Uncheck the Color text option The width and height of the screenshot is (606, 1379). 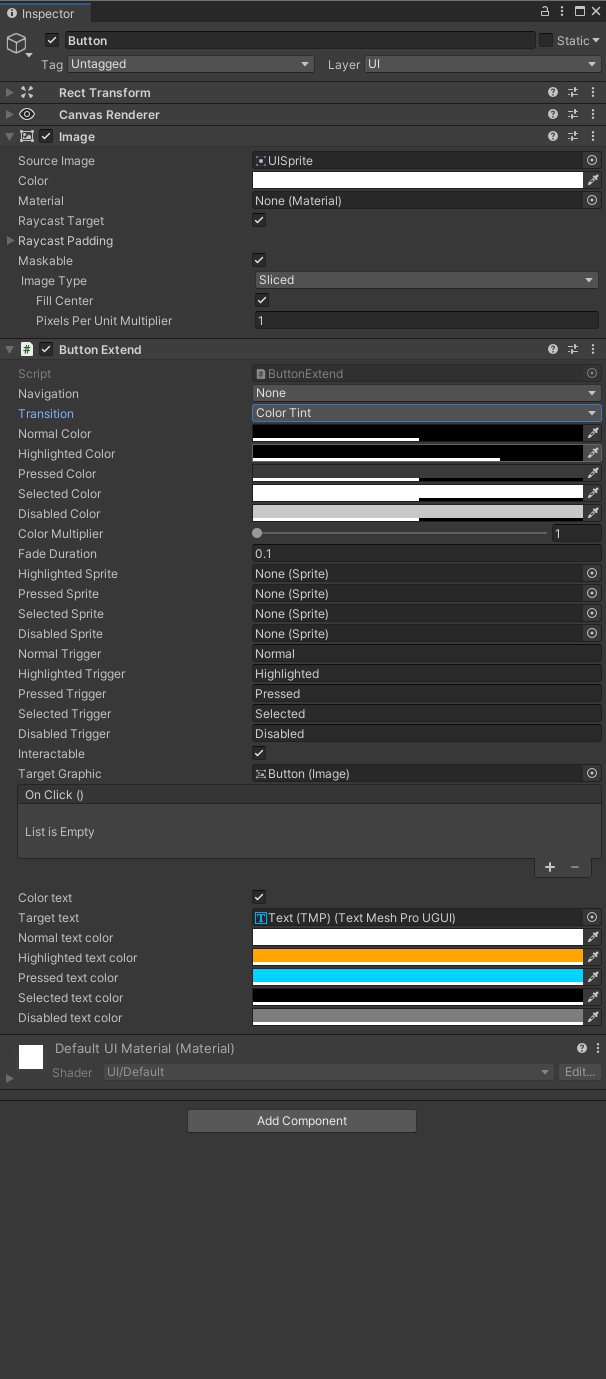260,897
